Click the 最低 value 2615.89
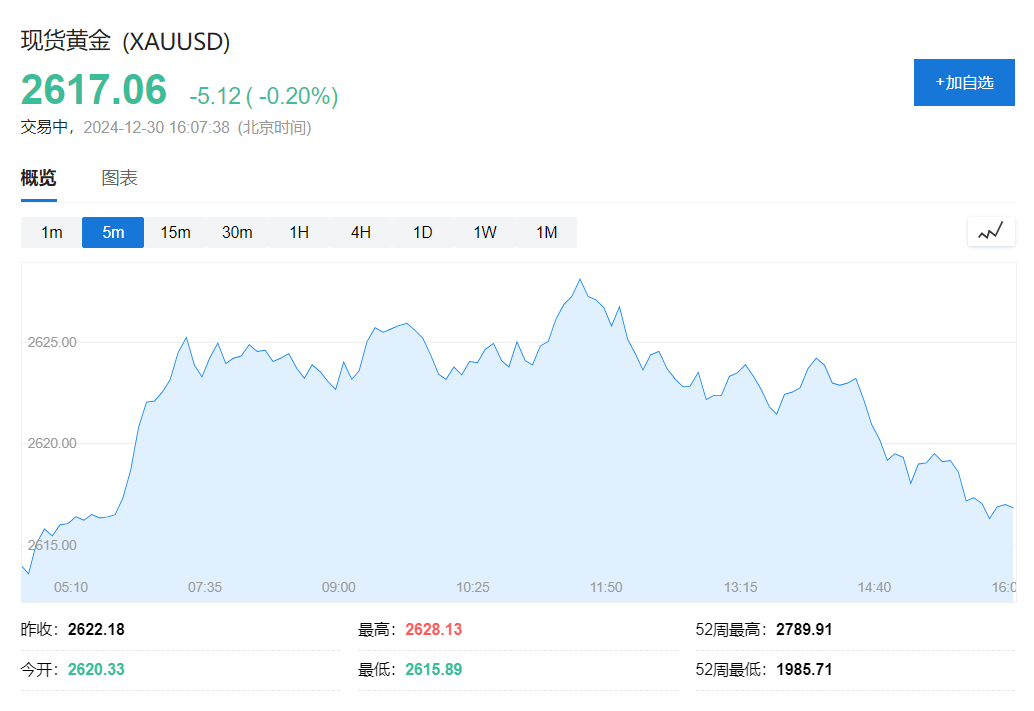 (x=433, y=669)
